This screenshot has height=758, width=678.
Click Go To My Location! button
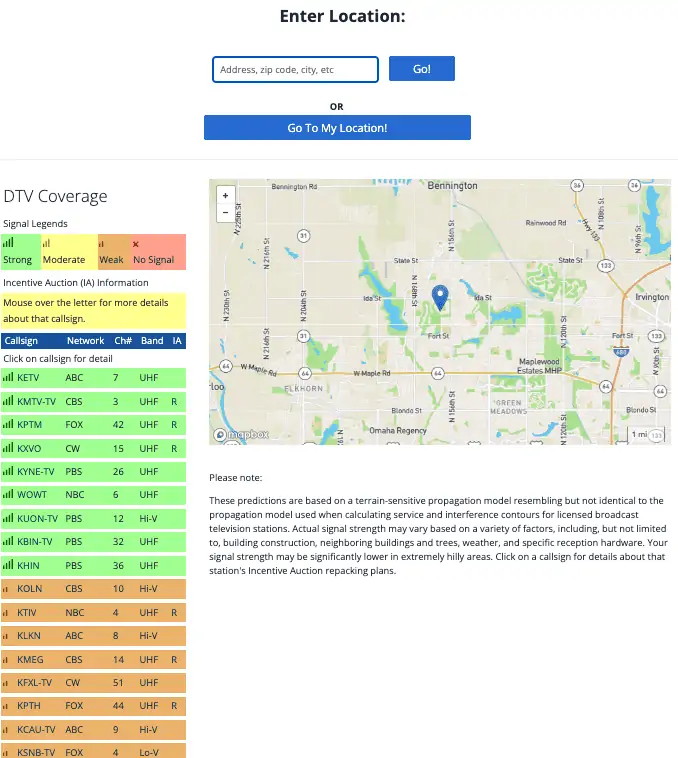point(337,128)
